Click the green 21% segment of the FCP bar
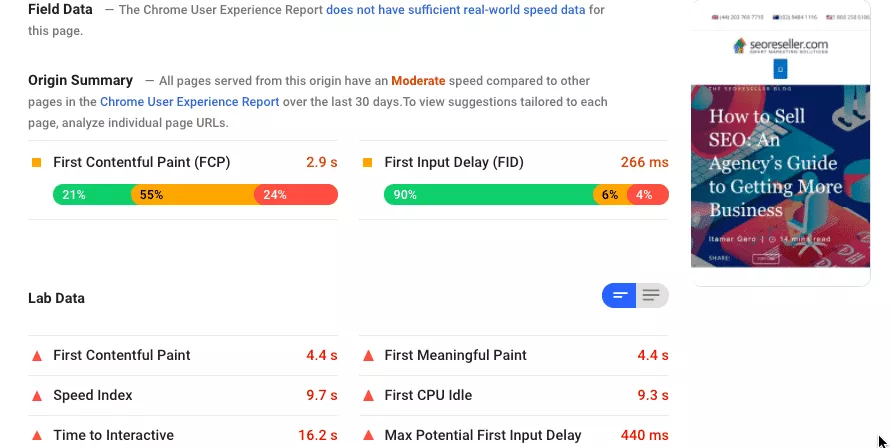 click(92, 195)
